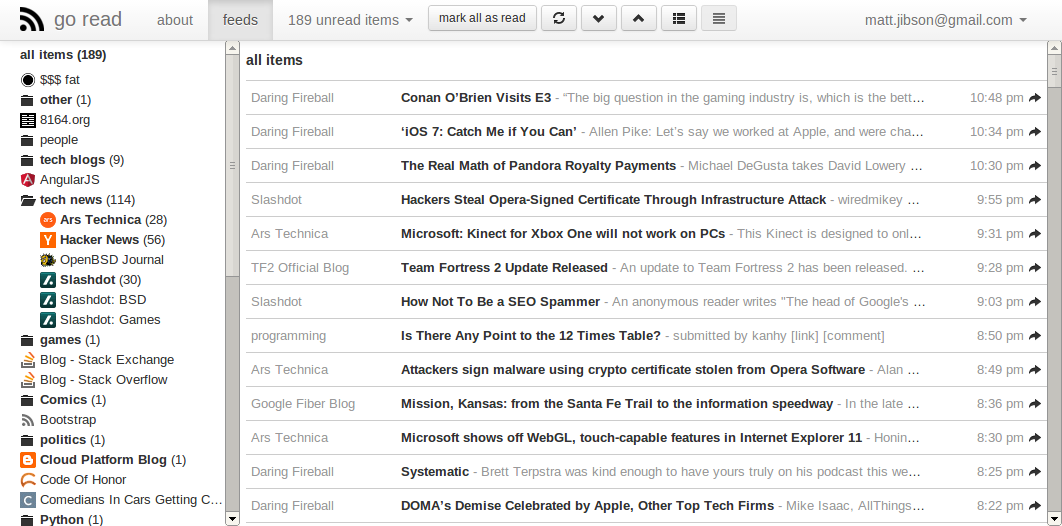This screenshot has width=1062, height=526.
Task: Click main list scrollbar up arrow
Action: pos(1055,48)
